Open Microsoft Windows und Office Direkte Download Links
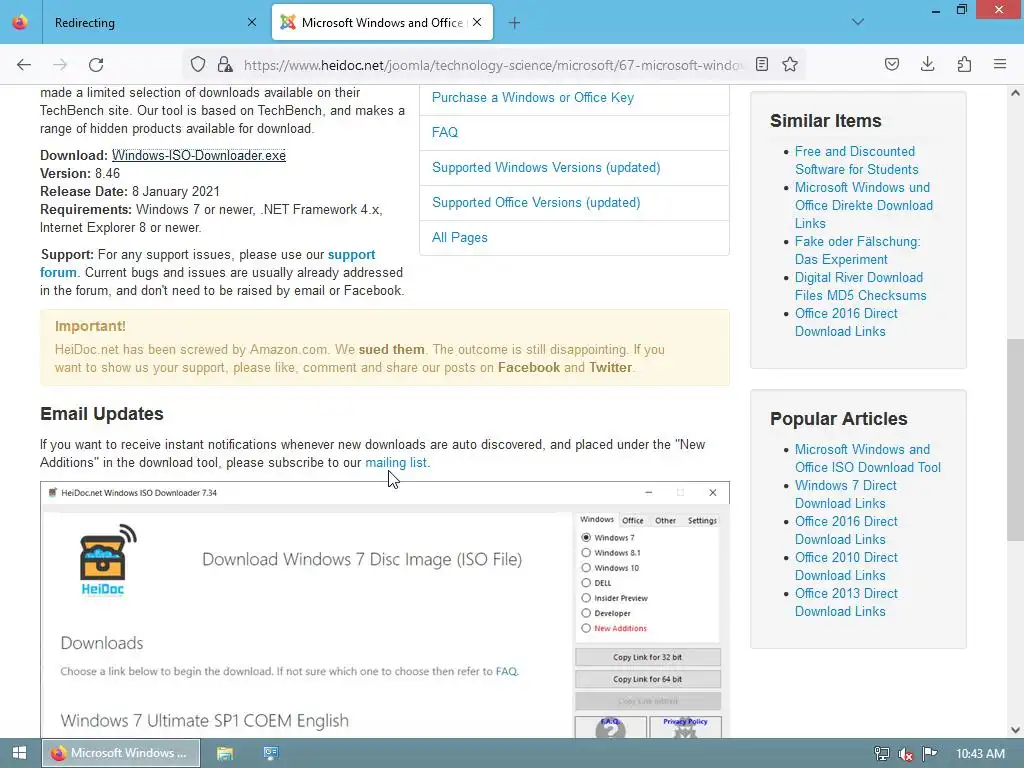1024x768 pixels. 863,205
